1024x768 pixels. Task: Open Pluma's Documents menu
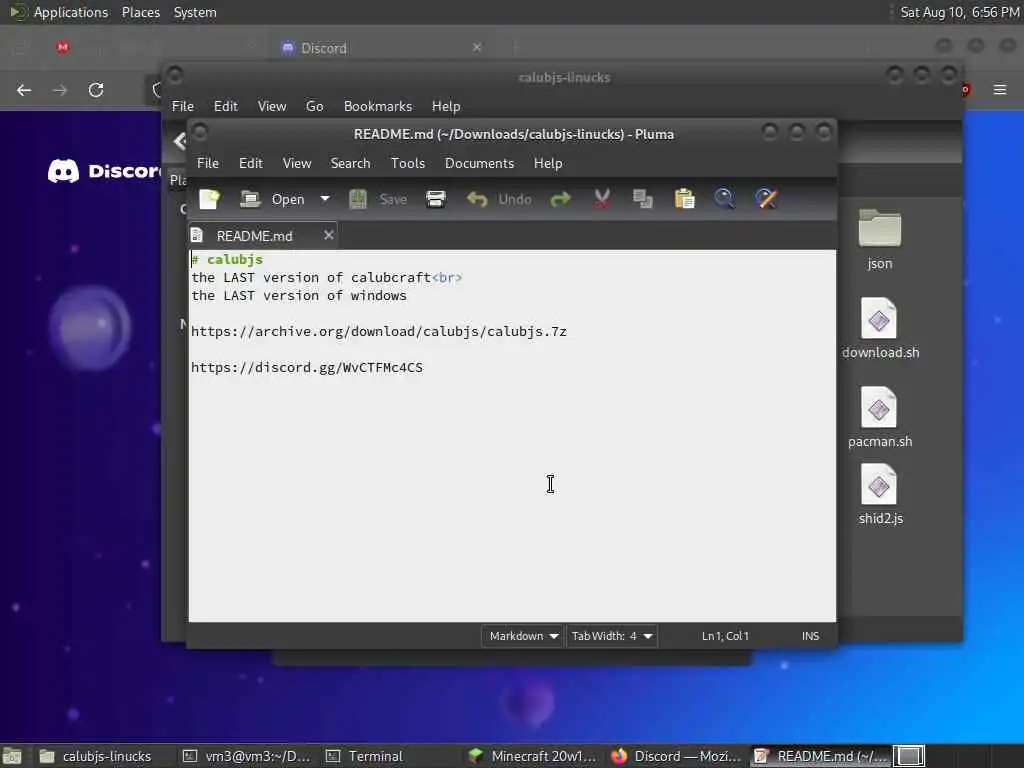[479, 163]
